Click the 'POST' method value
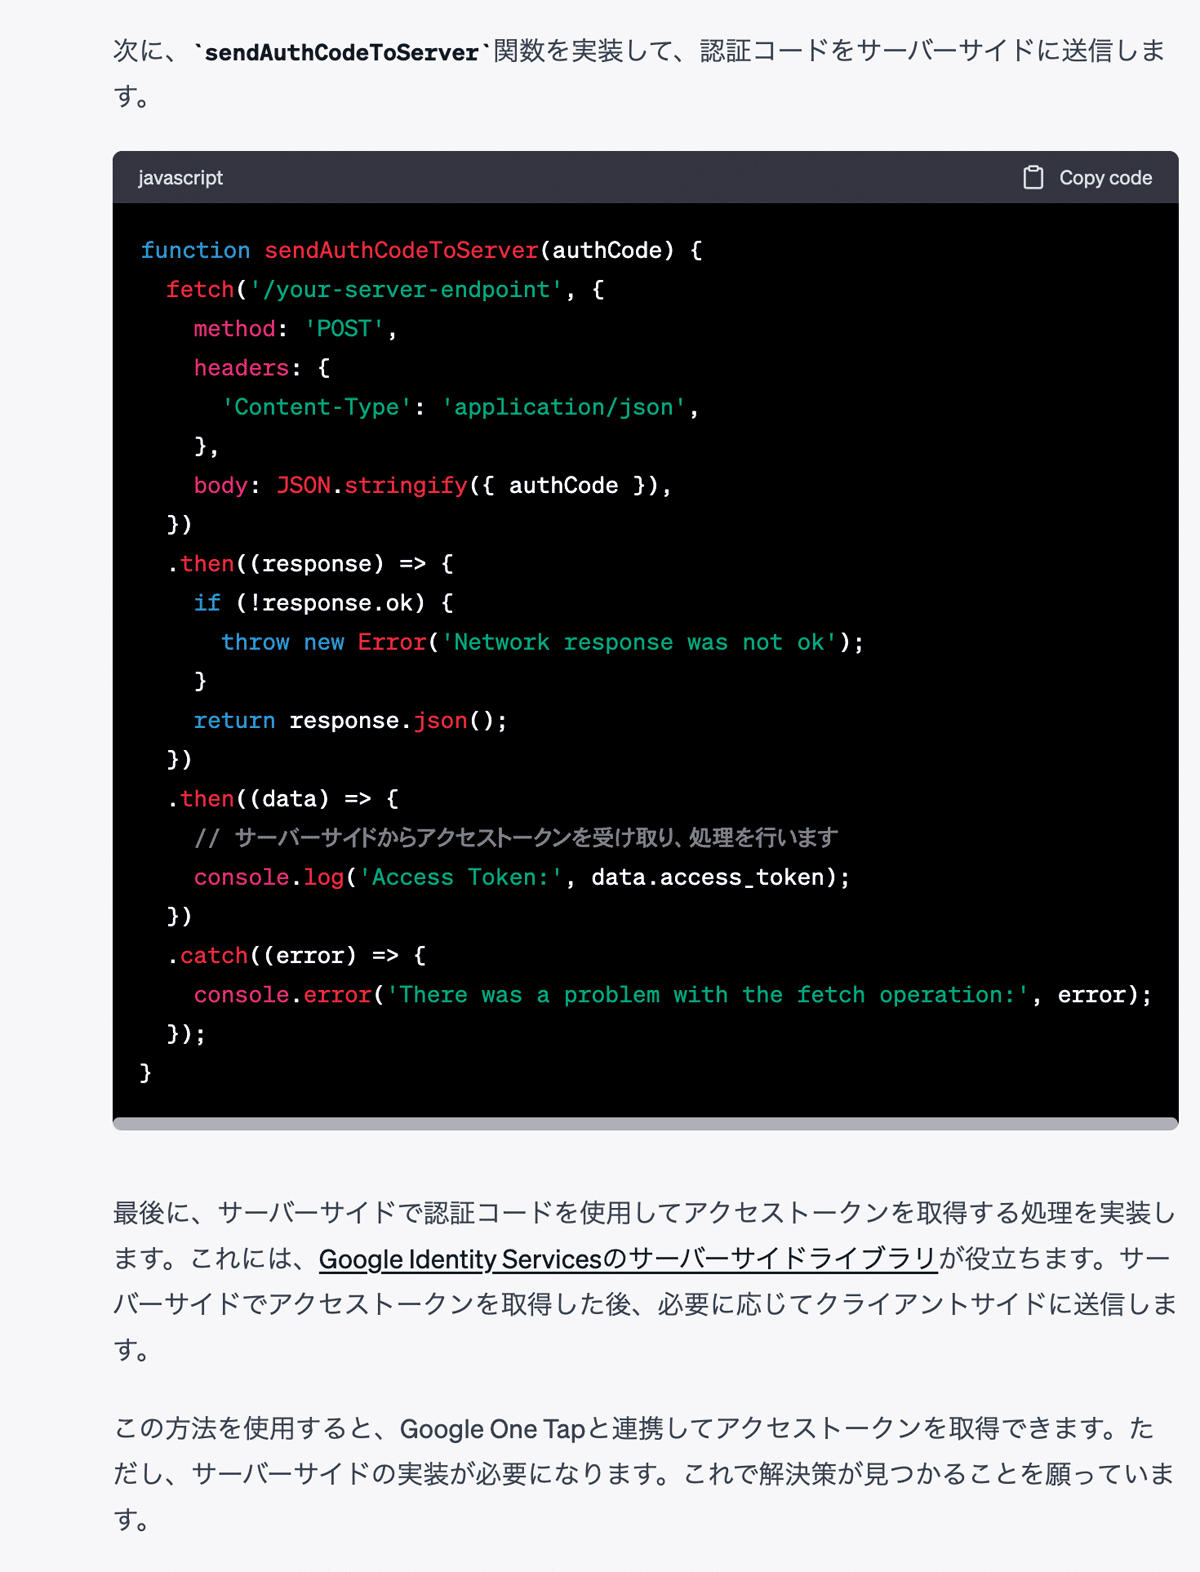This screenshot has width=1200, height=1572. coord(344,328)
